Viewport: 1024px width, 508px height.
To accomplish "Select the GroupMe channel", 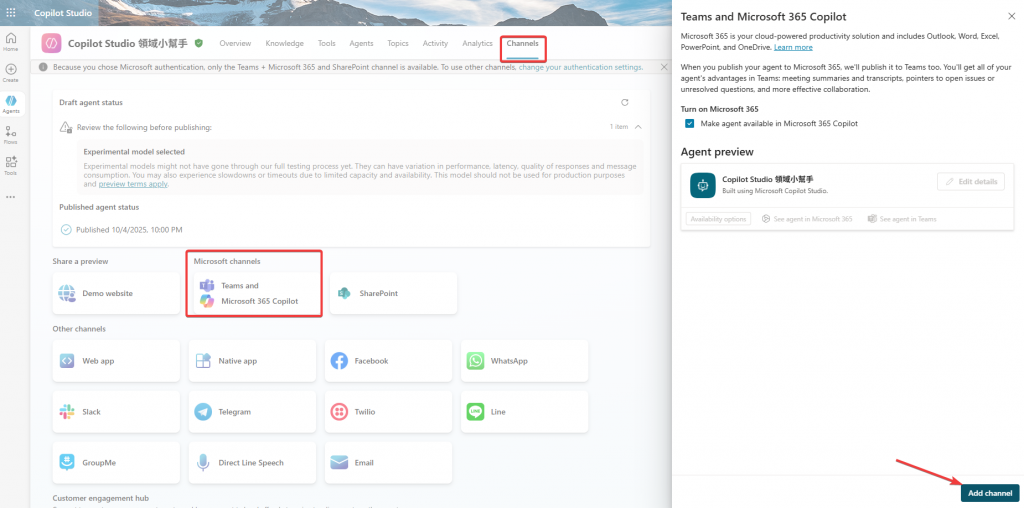I will tap(116, 462).
